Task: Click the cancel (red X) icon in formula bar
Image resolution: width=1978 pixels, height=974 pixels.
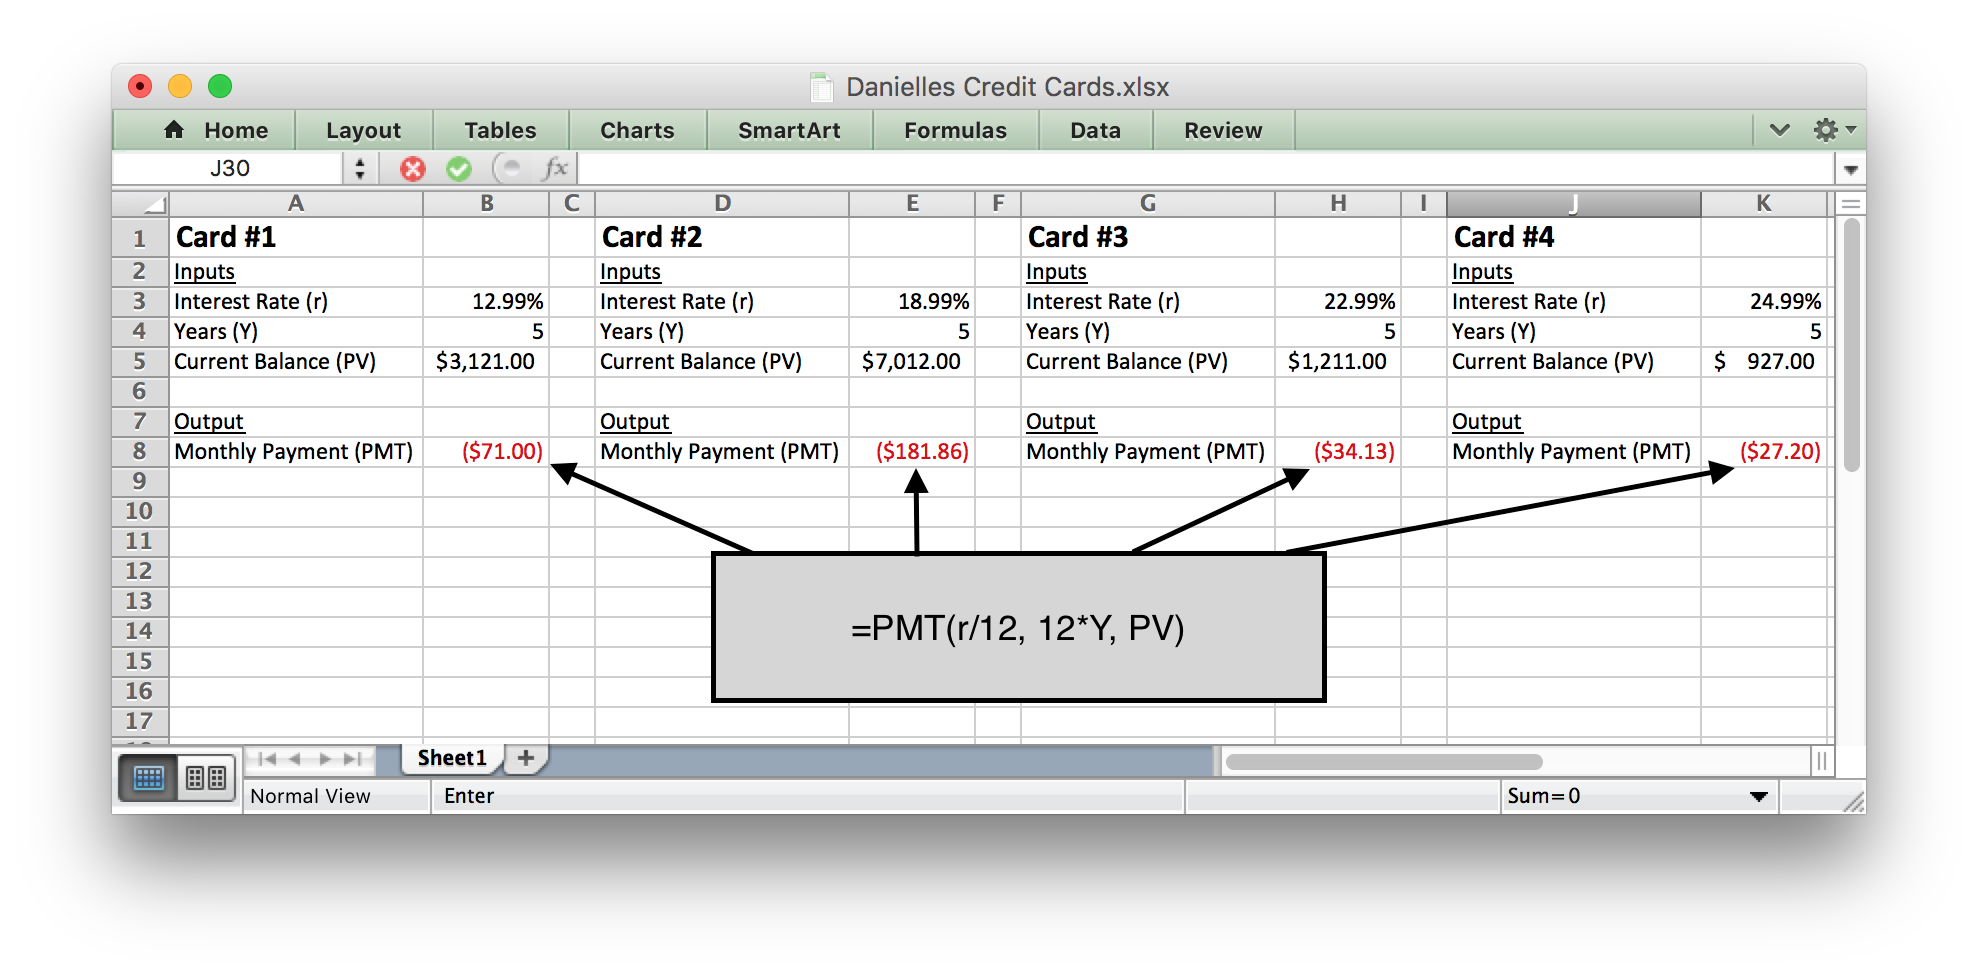Action: pos(412,168)
